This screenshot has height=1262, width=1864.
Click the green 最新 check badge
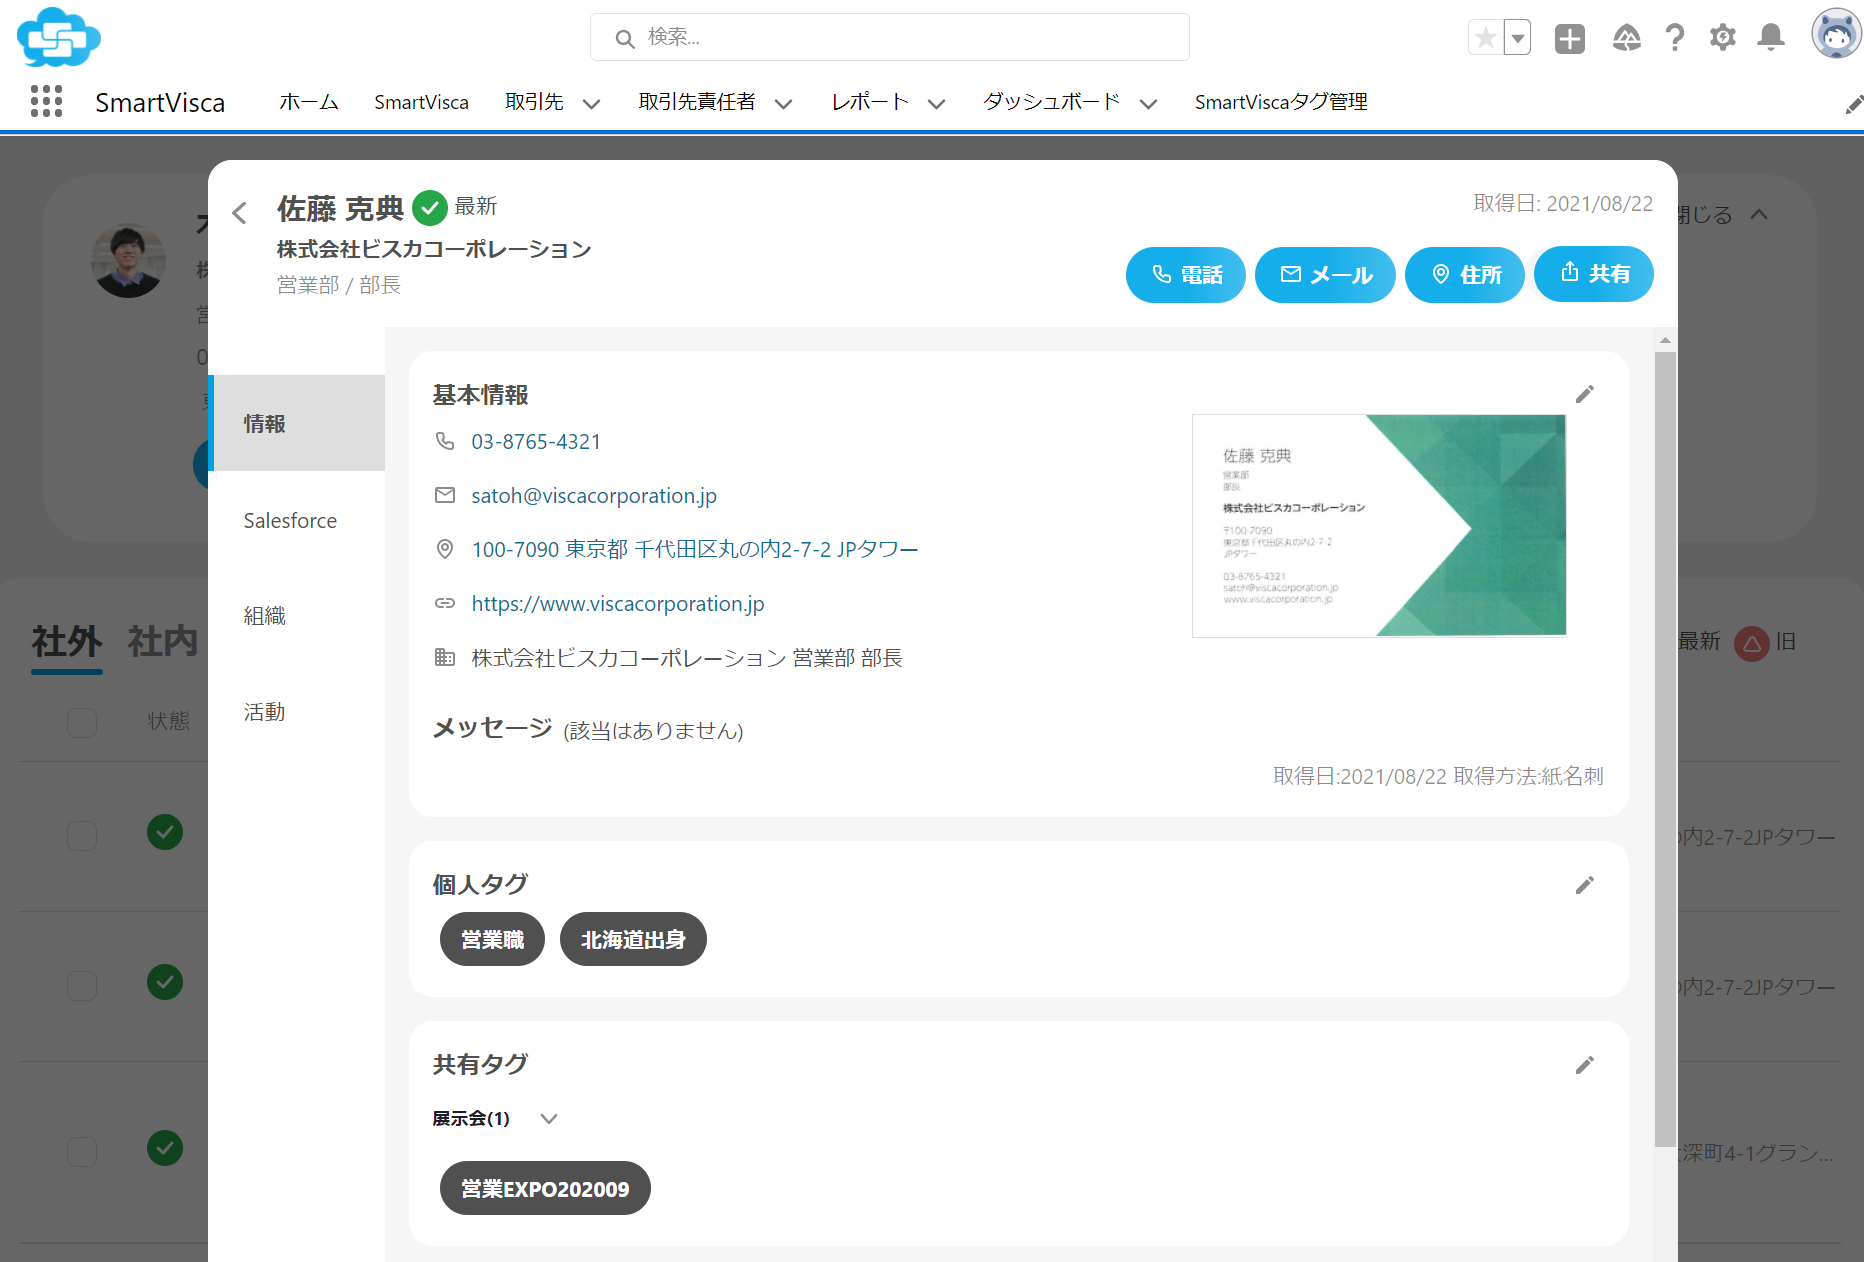(430, 208)
